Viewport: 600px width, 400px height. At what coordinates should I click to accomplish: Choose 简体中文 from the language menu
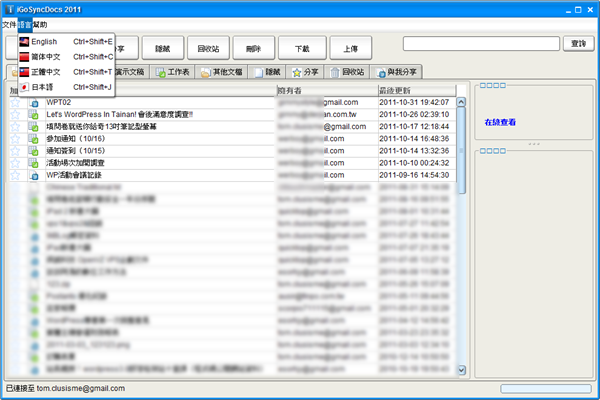(x=66, y=57)
